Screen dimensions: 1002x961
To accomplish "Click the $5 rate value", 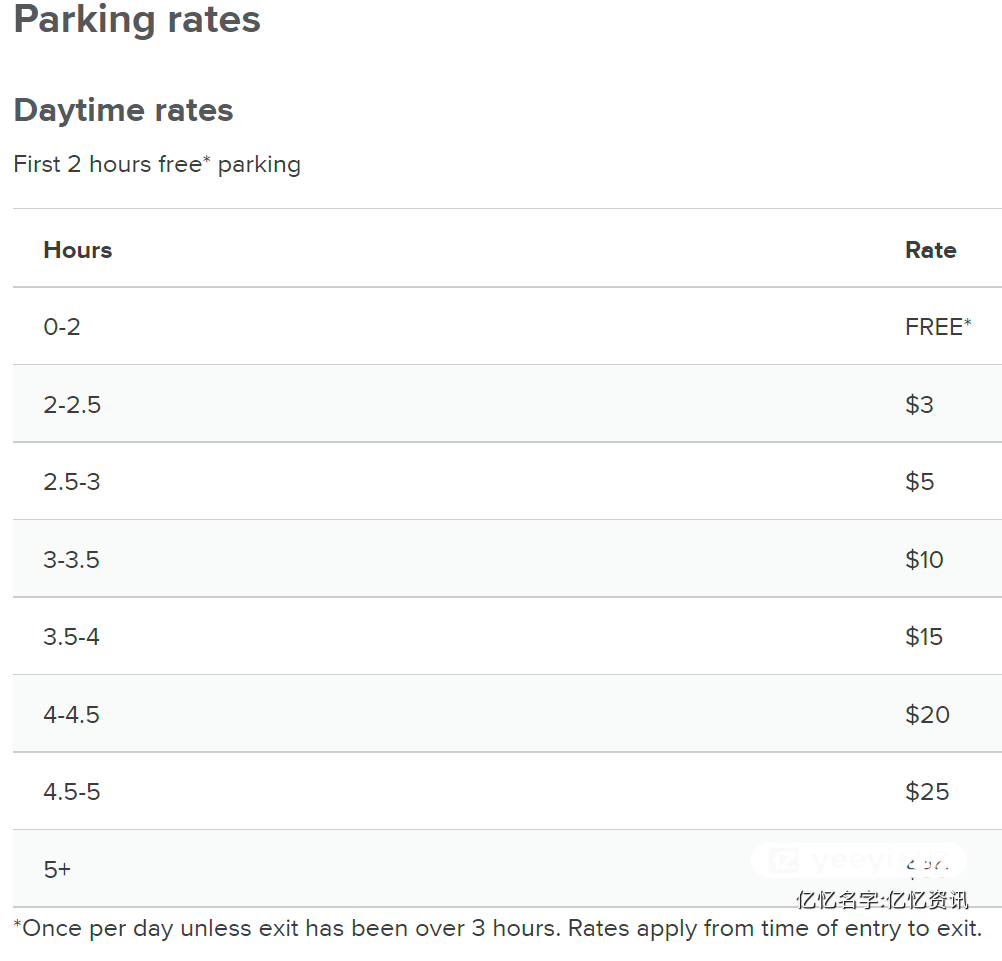I will [920, 482].
